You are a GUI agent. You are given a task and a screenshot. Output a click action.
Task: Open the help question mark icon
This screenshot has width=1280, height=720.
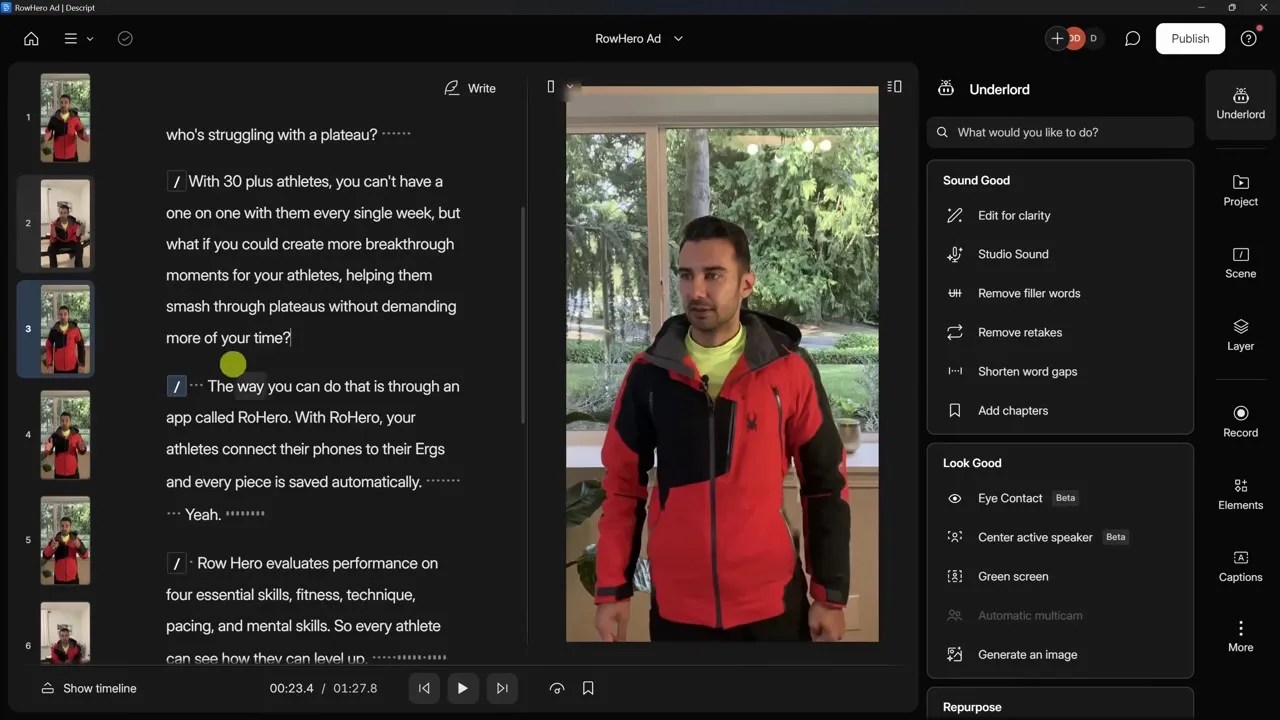[1248, 38]
